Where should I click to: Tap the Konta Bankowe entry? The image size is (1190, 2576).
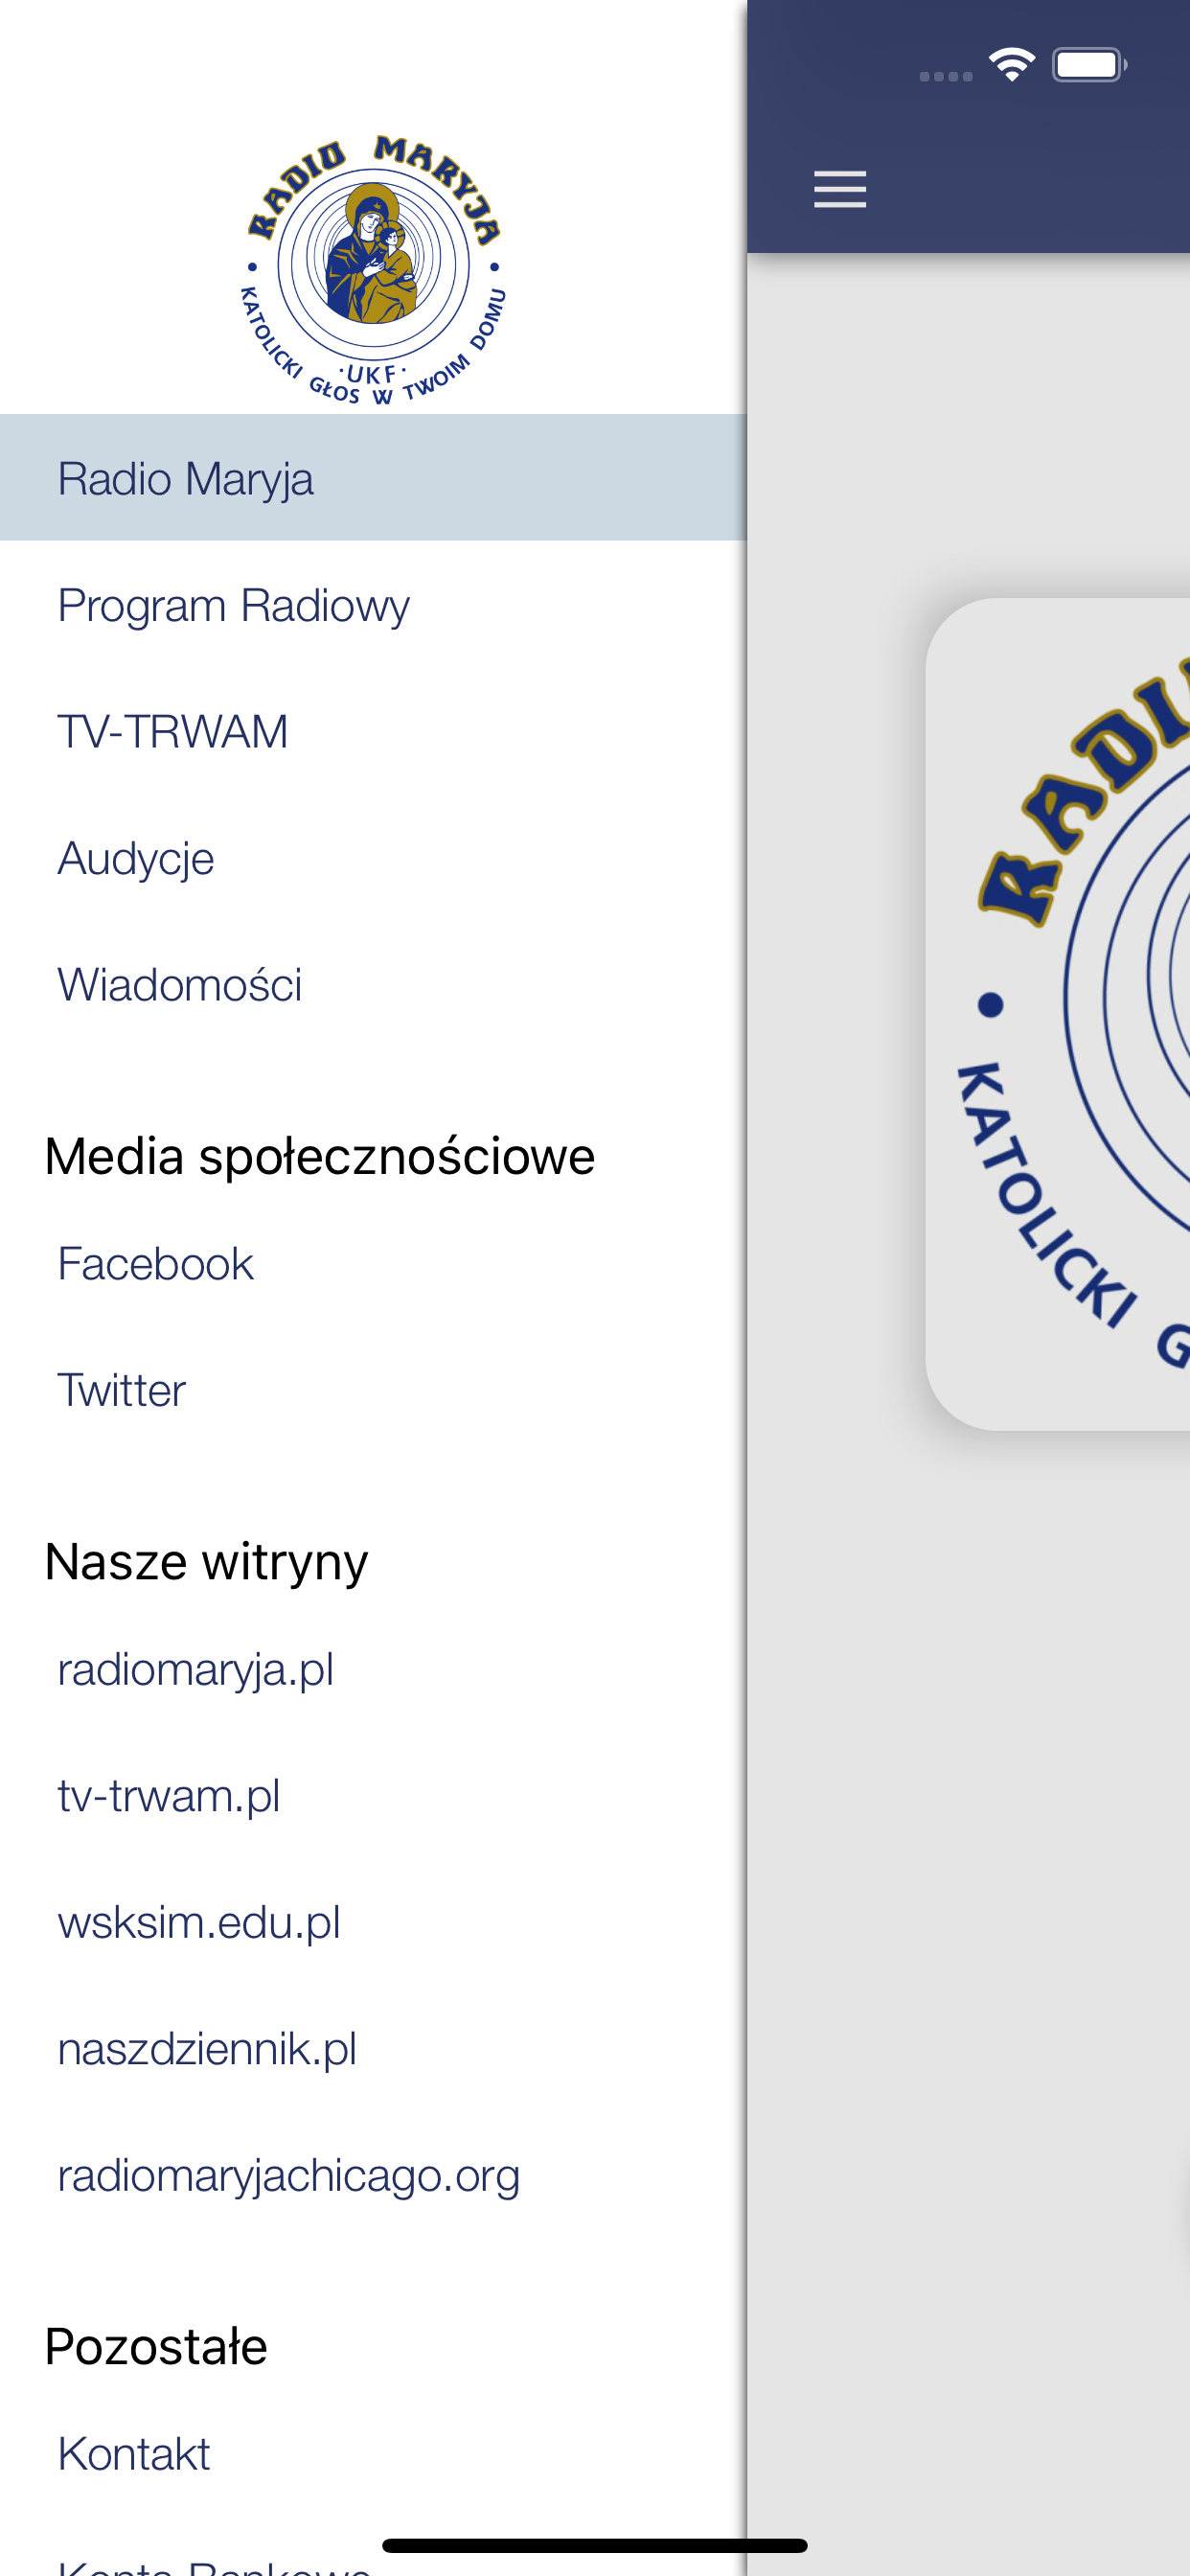point(214,2566)
